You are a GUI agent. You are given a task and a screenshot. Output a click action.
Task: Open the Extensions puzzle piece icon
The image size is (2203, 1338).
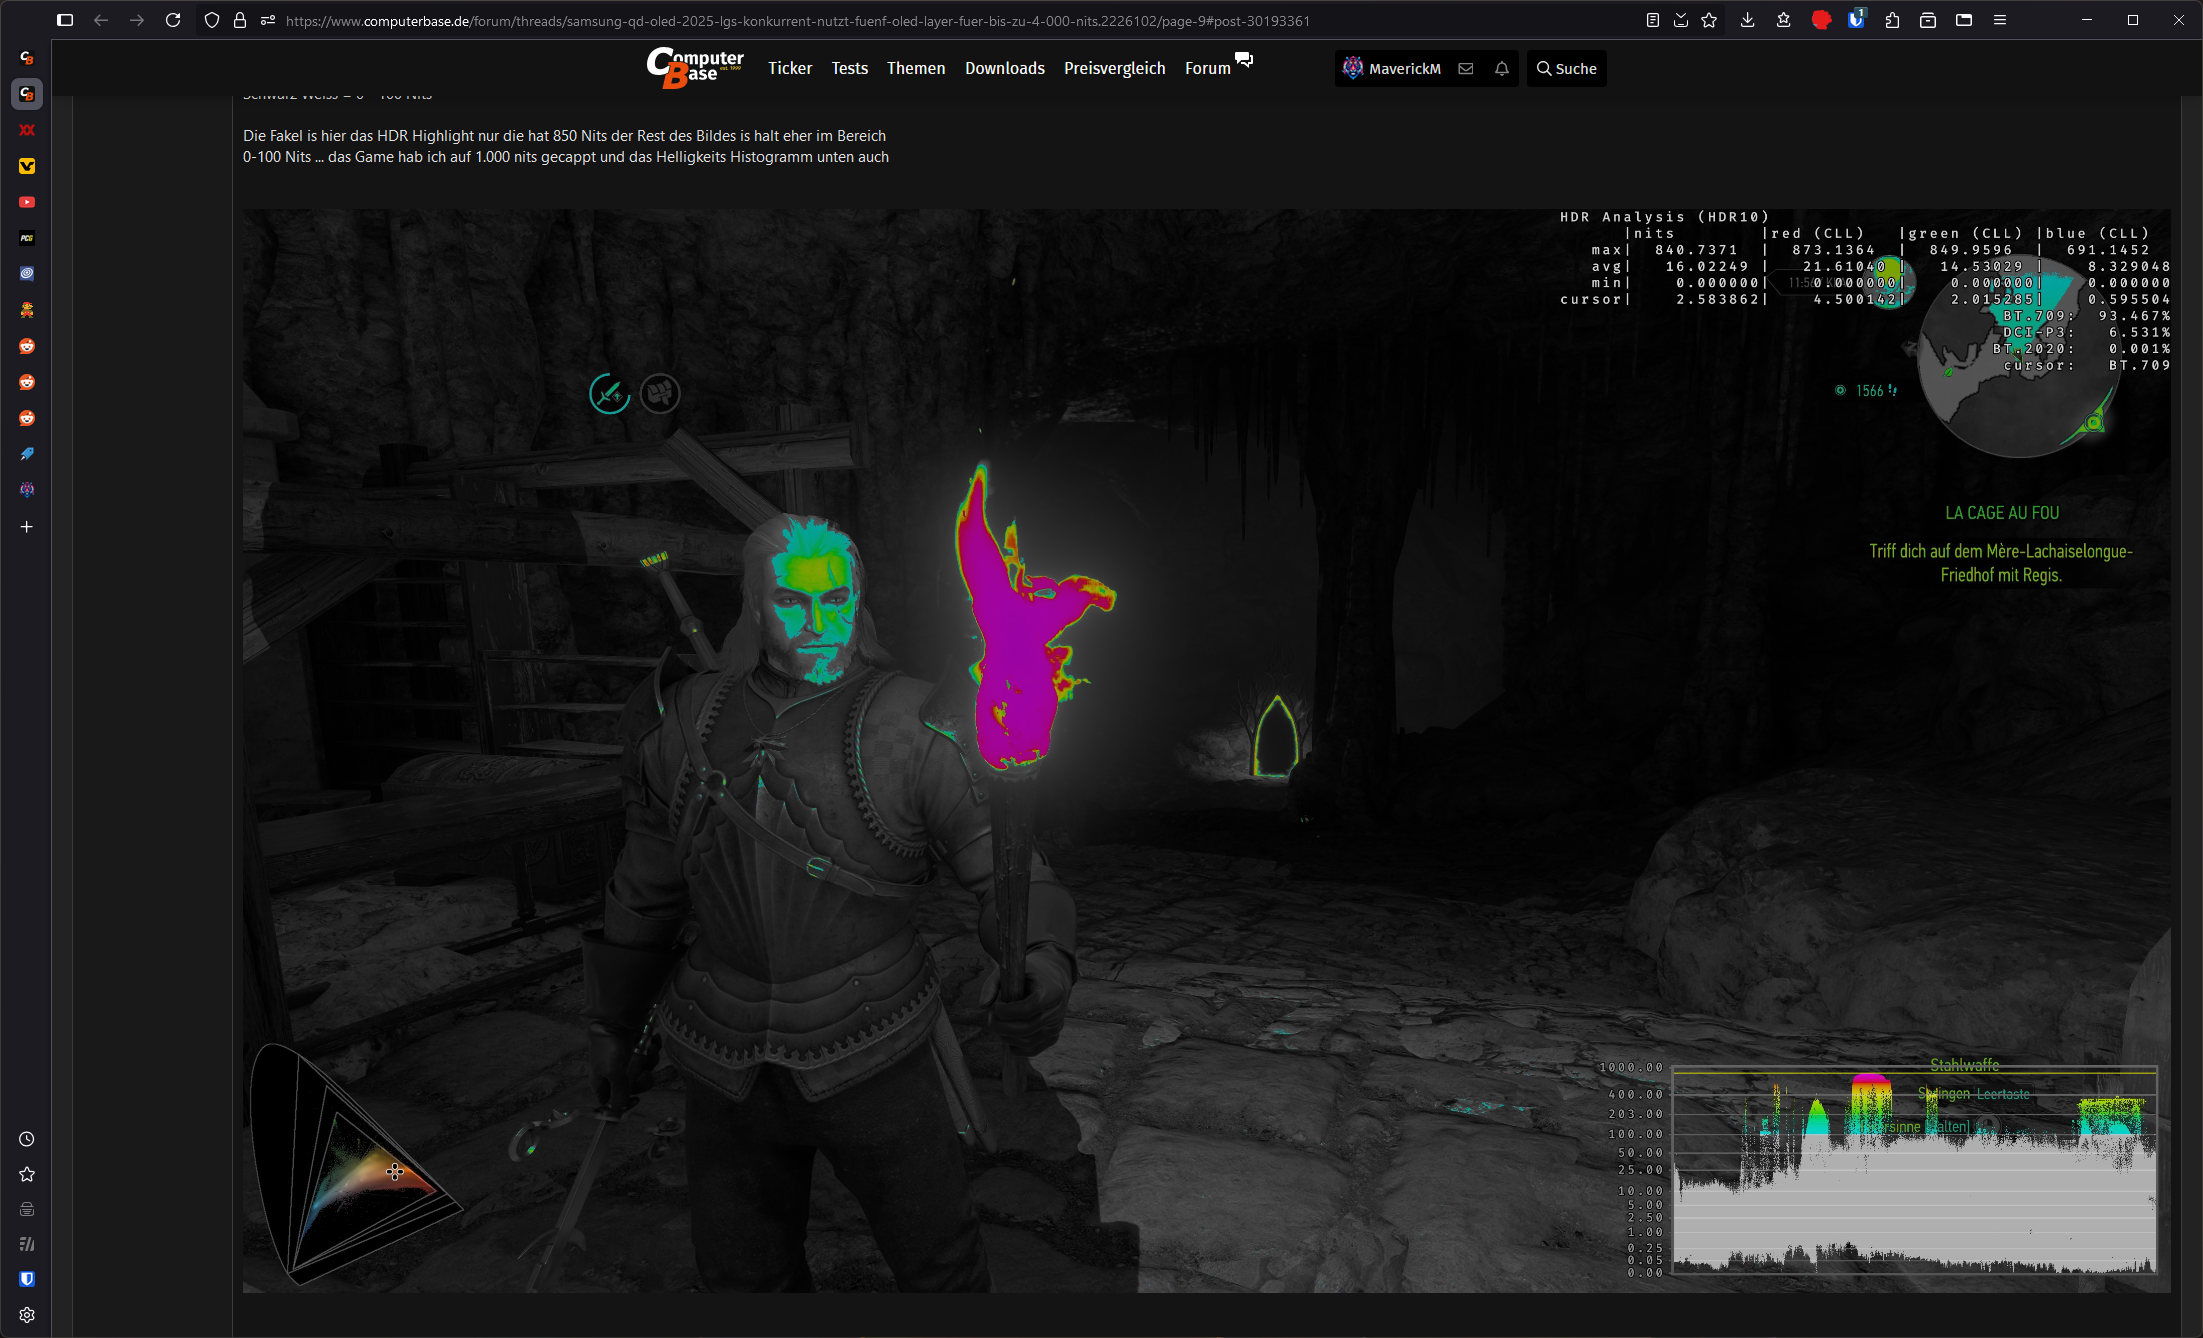coord(1892,20)
